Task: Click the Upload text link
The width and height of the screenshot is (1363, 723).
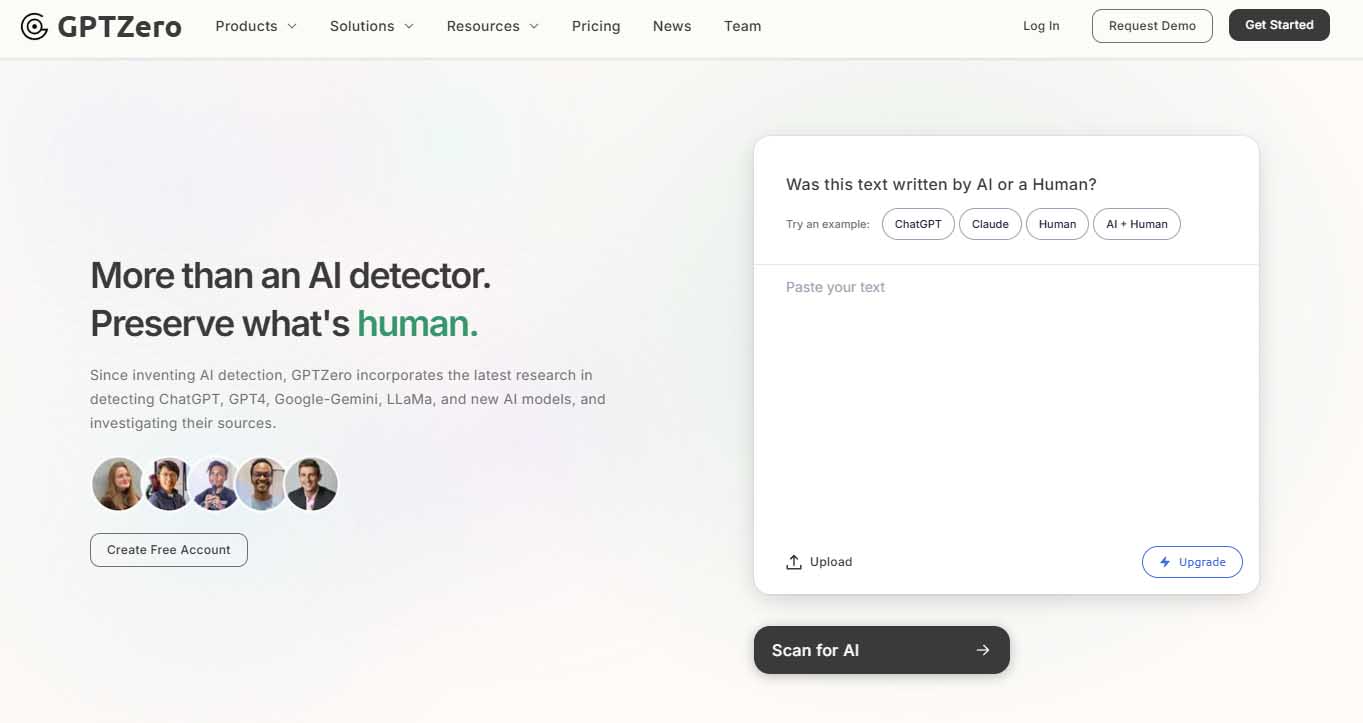Action: [x=831, y=562]
